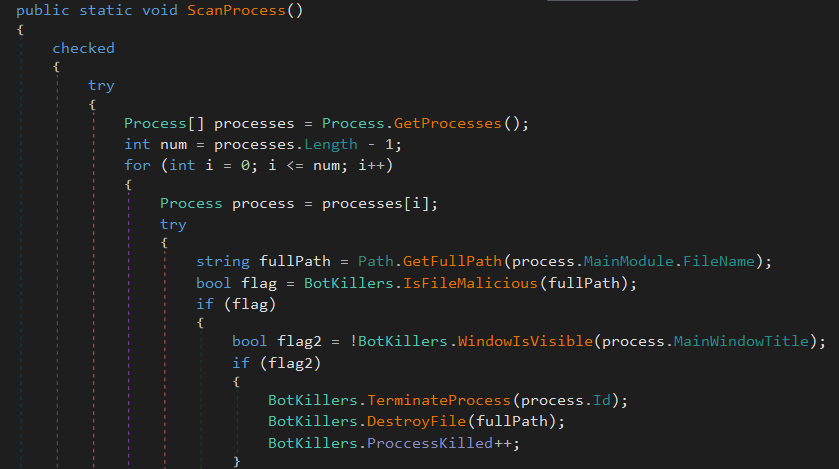This screenshot has width=839, height=469.
Task: Click the WindowIsVisible method name
Action: pyautogui.click(x=524, y=341)
